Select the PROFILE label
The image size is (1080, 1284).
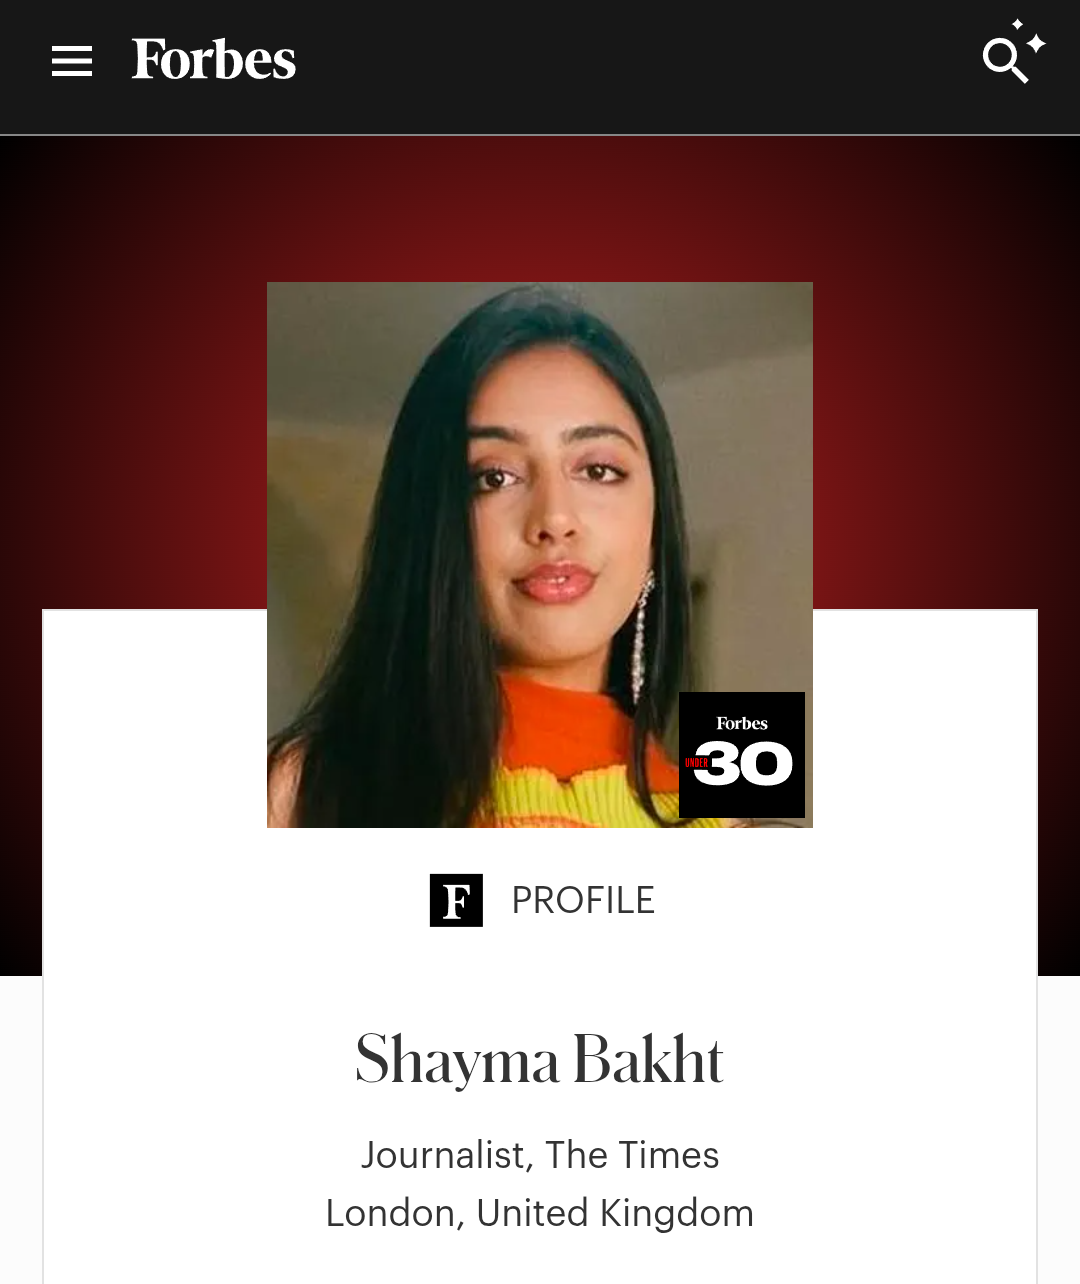583,900
